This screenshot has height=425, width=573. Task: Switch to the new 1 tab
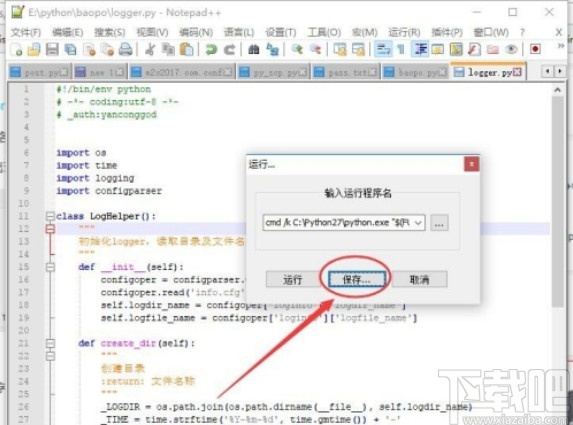point(99,72)
